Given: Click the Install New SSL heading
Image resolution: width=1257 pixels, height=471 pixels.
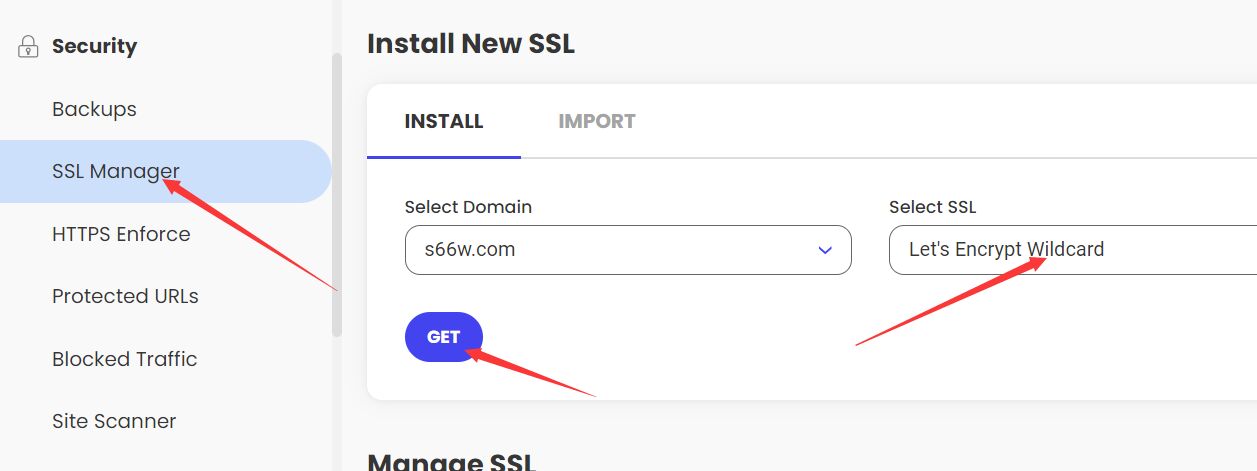Looking at the screenshot, I should 471,44.
